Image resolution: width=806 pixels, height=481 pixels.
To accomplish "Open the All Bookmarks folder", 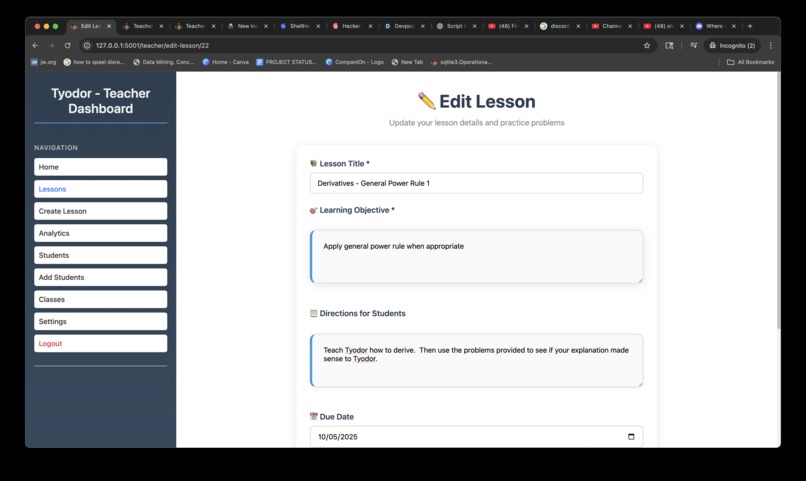I will [x=750, y=62].
